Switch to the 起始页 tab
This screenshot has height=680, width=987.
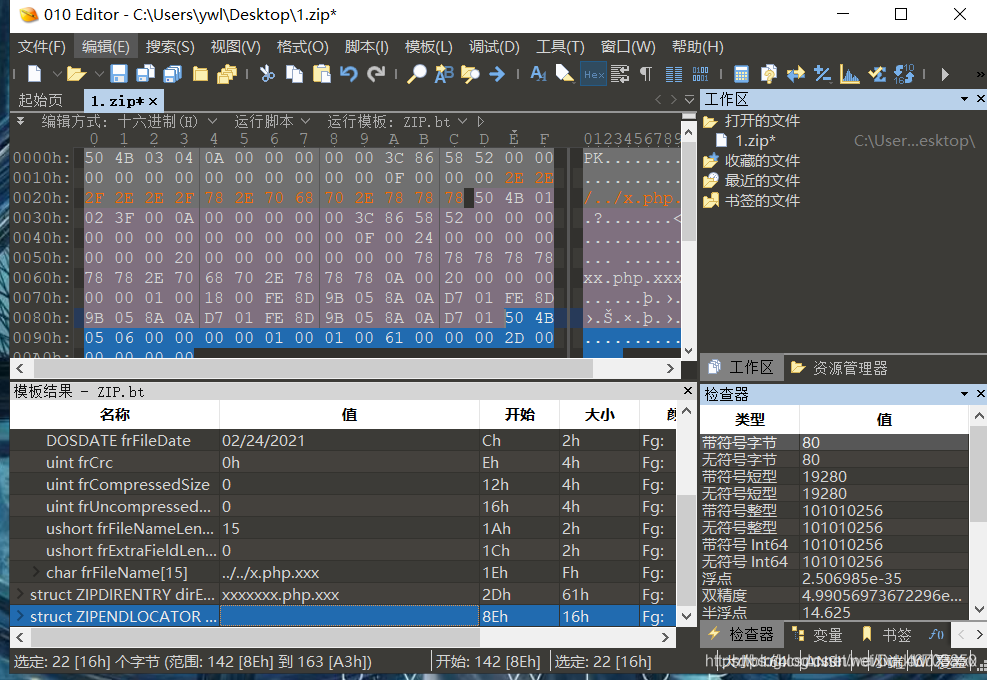pos(41,101)
